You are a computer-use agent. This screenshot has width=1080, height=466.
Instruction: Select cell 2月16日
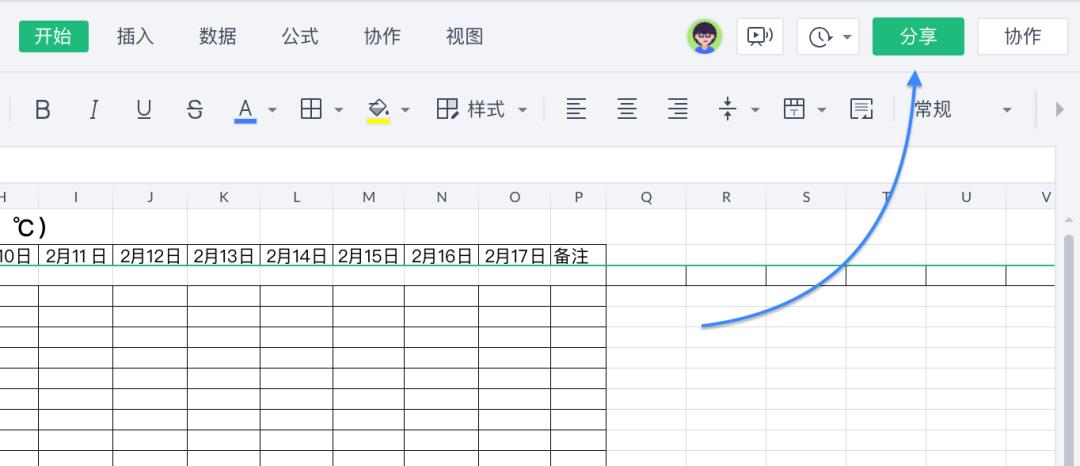(442, 256)
